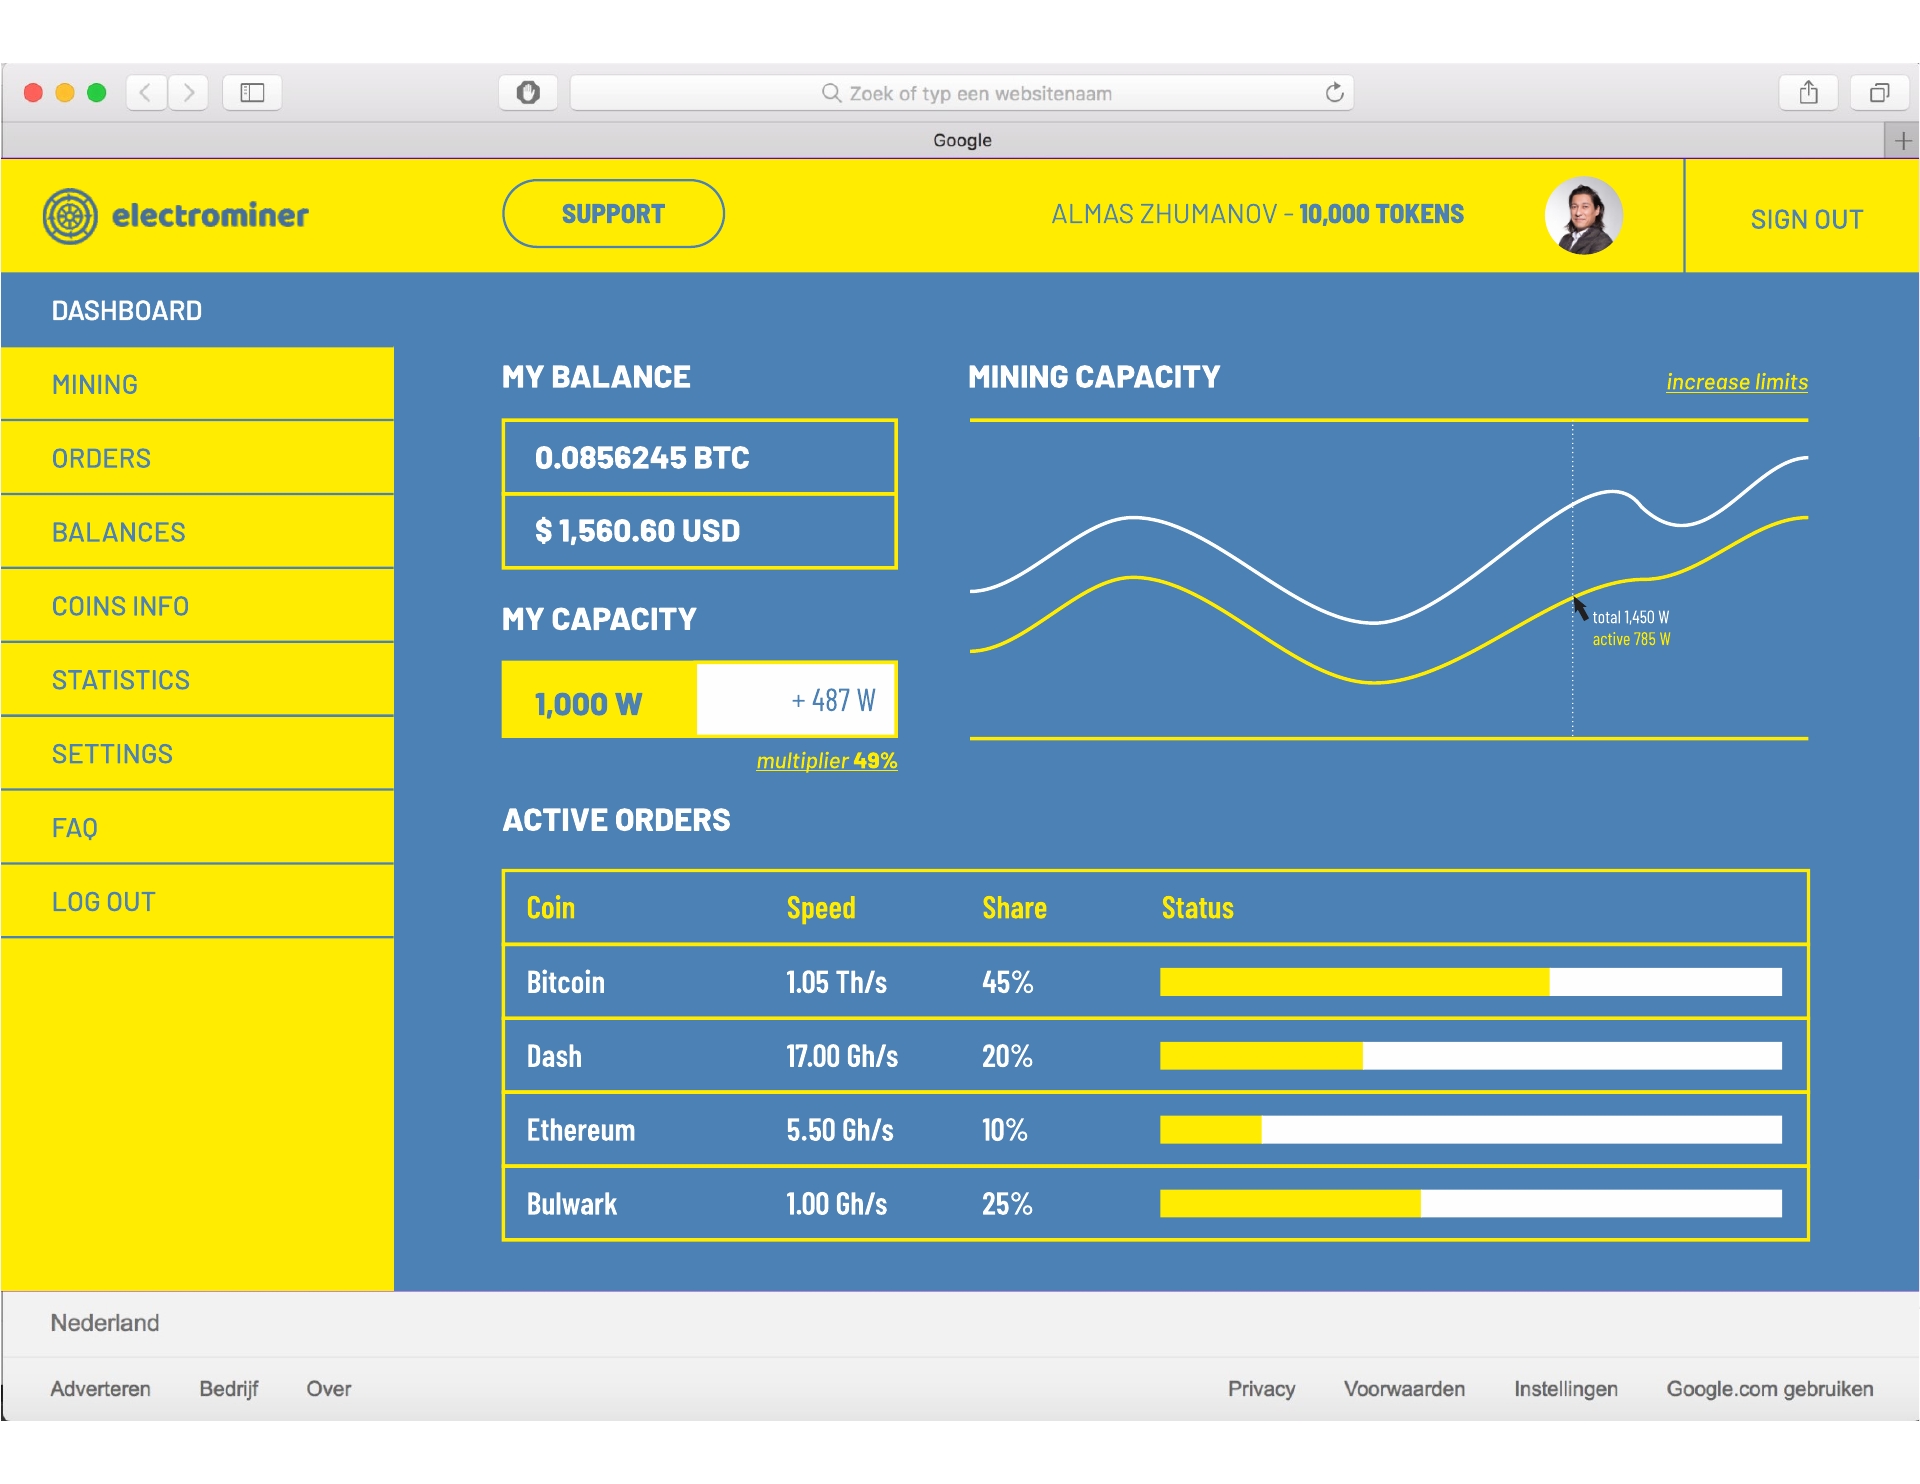Open the Mining menu item

point(96,385)
